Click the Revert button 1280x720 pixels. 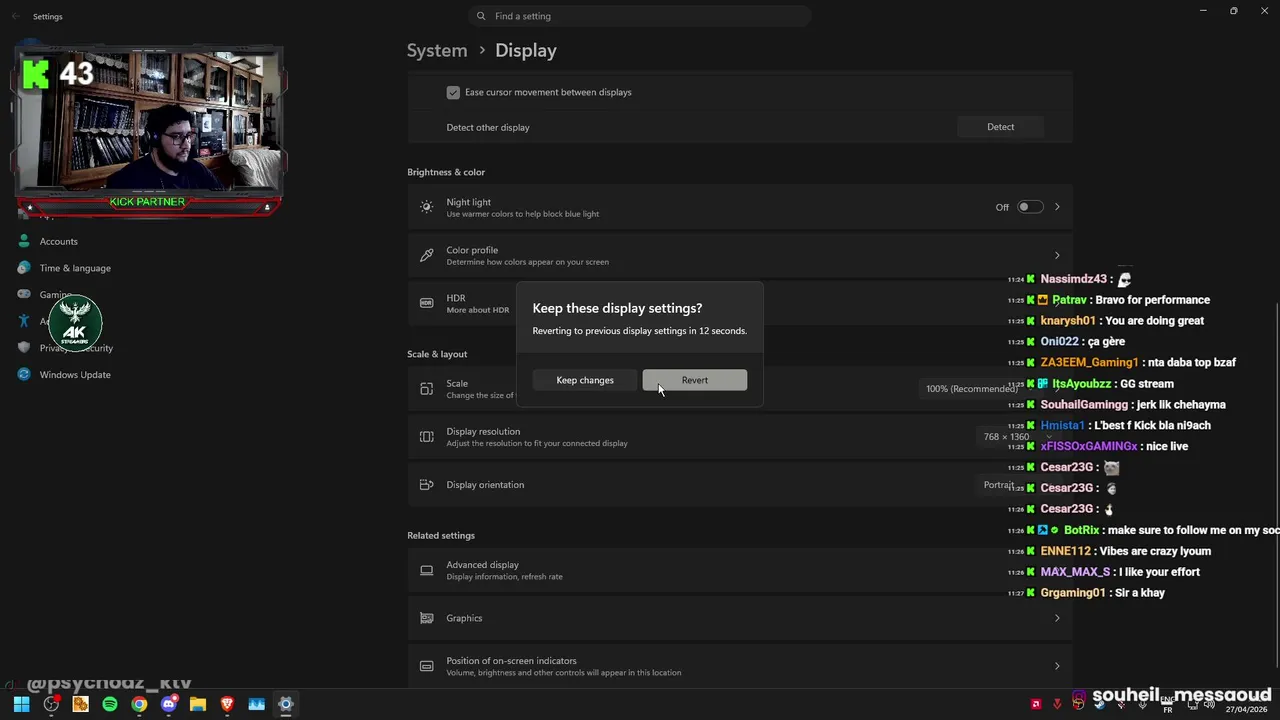pos(694,380)
